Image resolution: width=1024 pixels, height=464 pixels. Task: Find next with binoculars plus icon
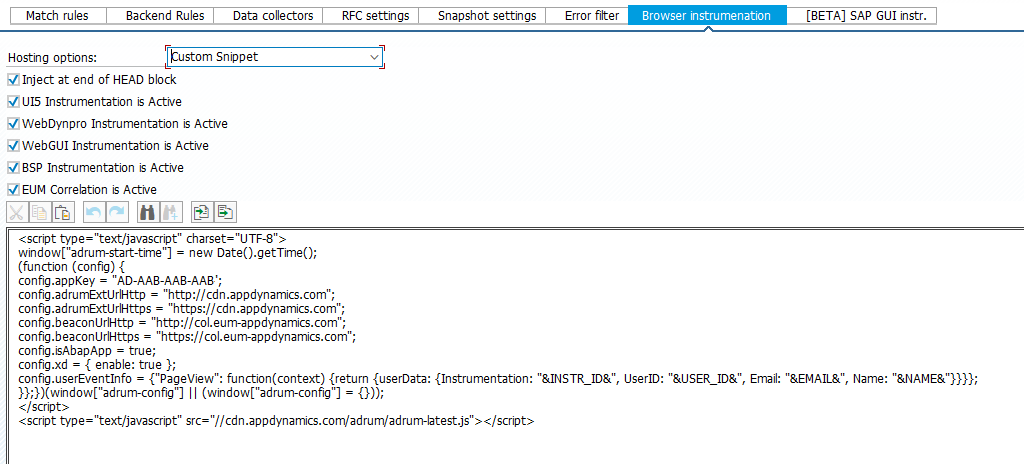(x=171, y=212)
